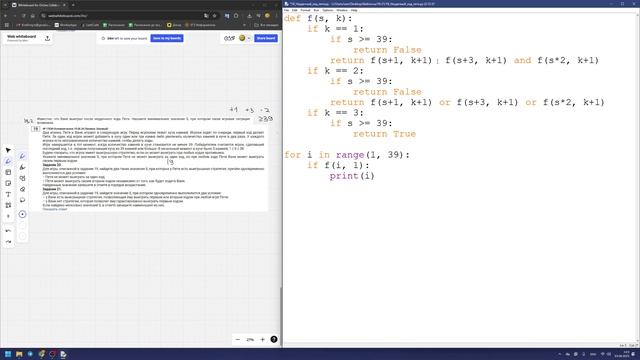Image resolution: width=640 pixels, height=360 pixels.
Task: Pick the second faded color swatch
Action: (x=22, y=225)
